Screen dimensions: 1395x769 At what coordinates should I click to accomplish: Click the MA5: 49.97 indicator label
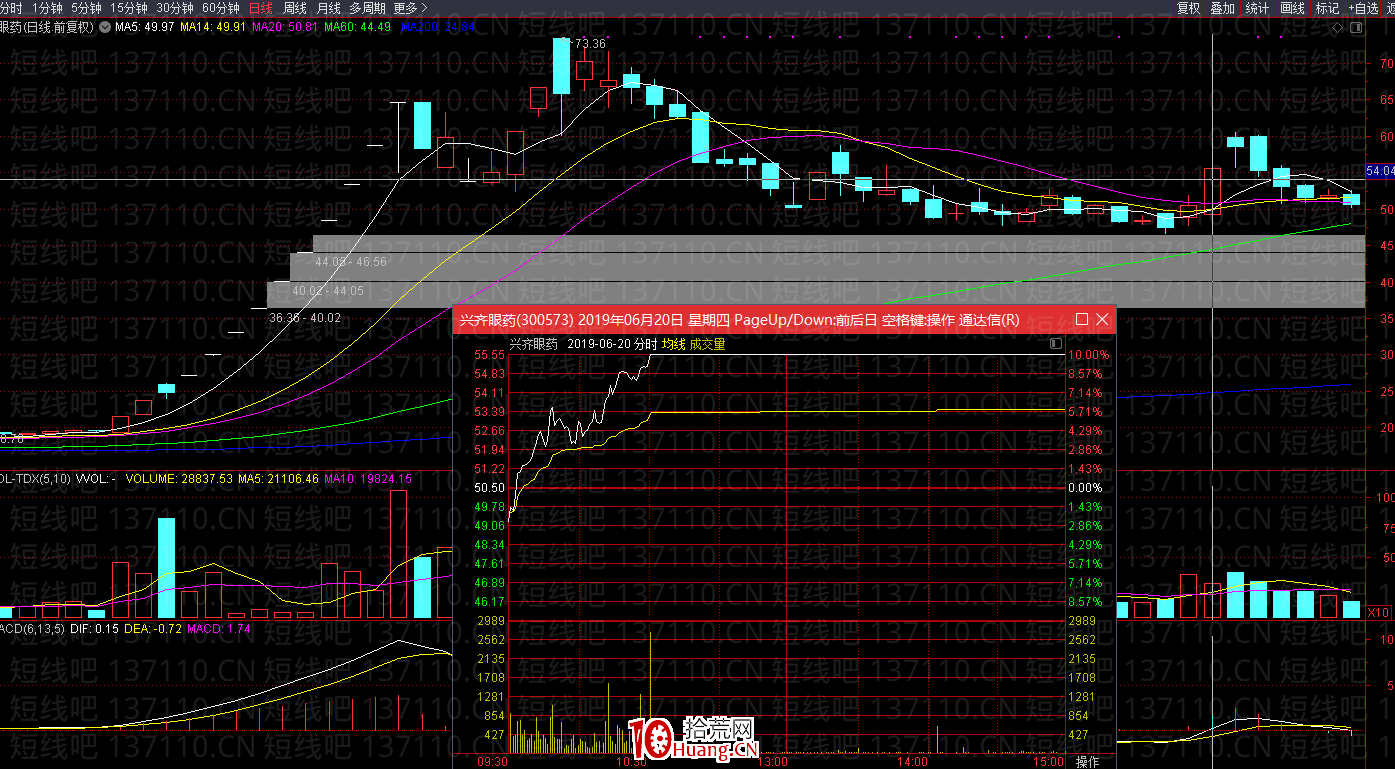145,27
